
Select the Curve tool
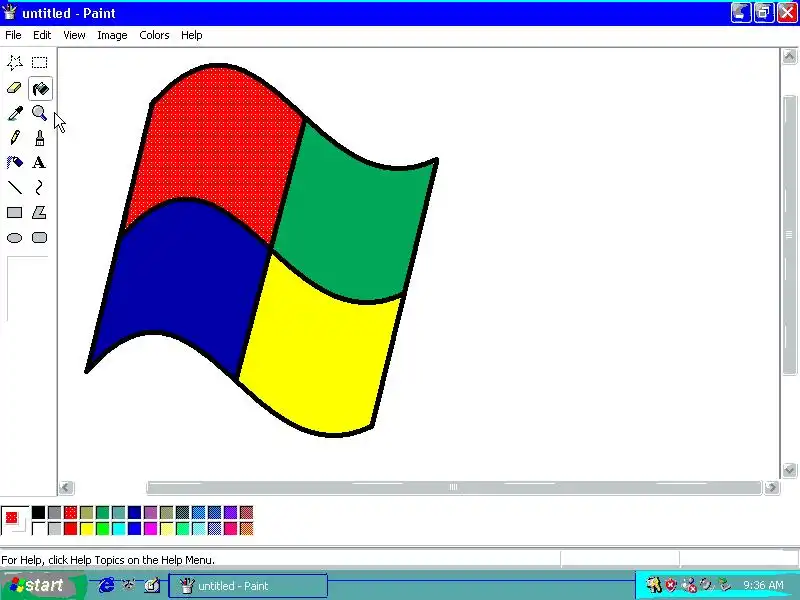click(x=39, y=188)
